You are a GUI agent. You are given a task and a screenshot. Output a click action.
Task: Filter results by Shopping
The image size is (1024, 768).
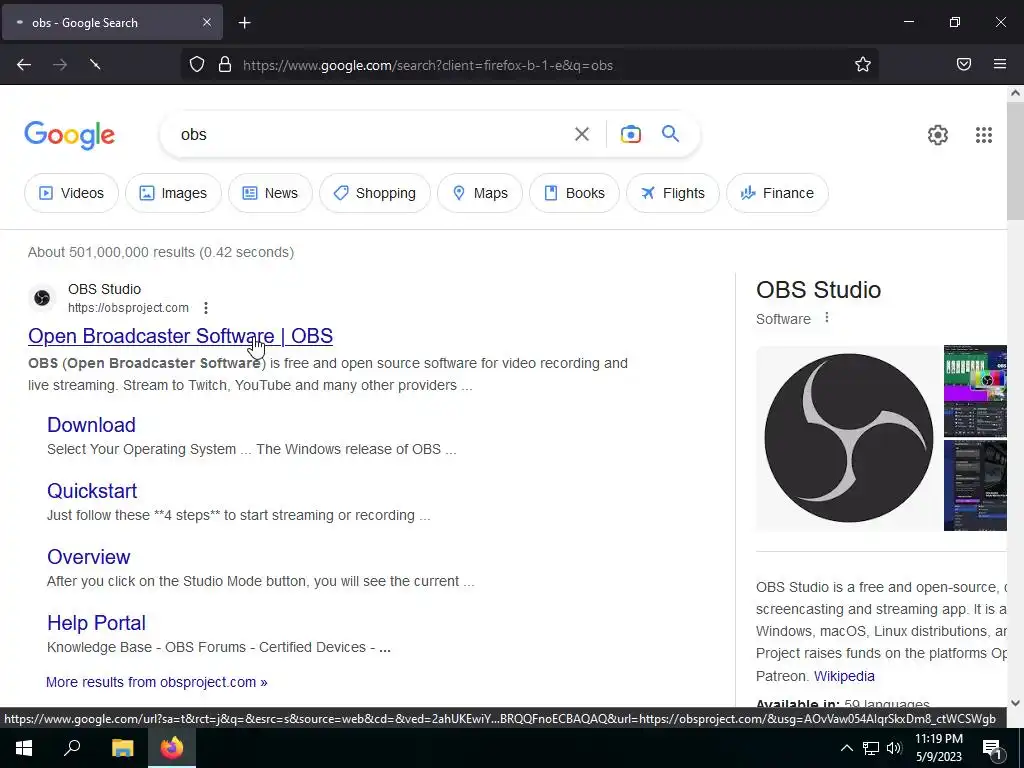click(375, 193)
